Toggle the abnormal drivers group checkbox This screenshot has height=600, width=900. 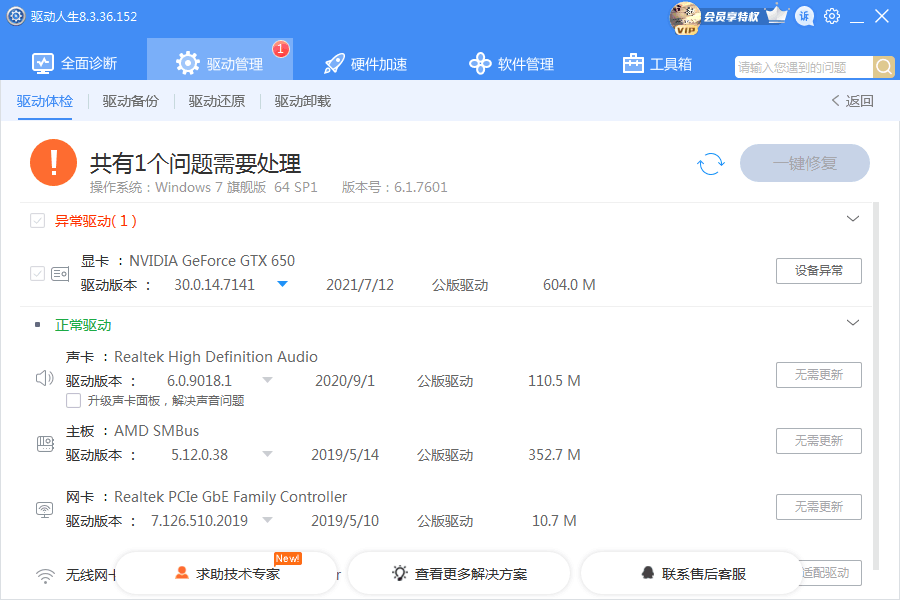pyautogui.click(x=38, y=221)
